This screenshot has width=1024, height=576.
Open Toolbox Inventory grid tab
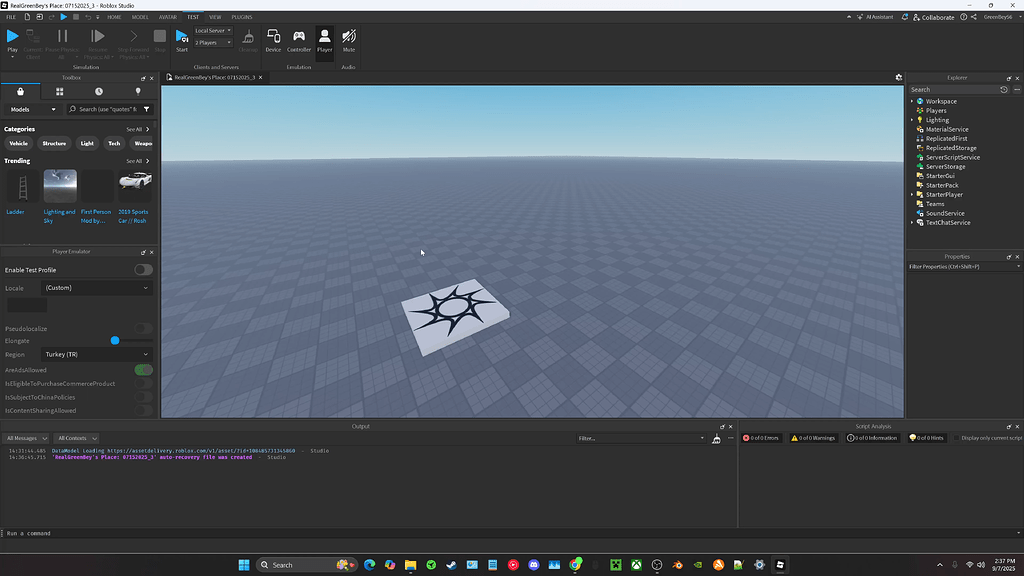coord(59,91)
